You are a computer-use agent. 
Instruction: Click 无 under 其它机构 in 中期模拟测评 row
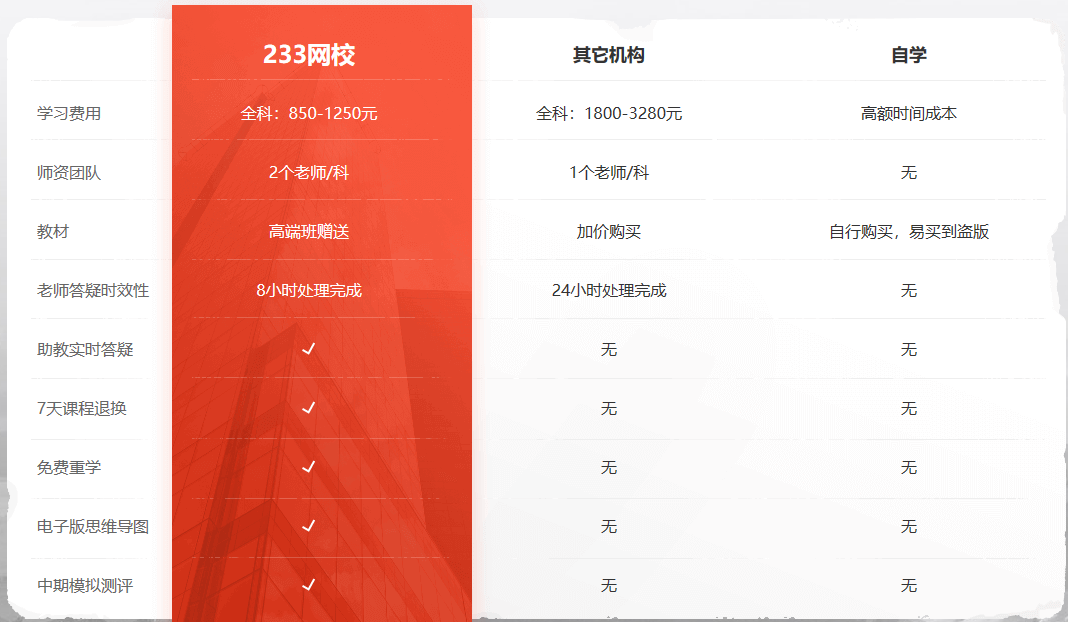point(609,585)
